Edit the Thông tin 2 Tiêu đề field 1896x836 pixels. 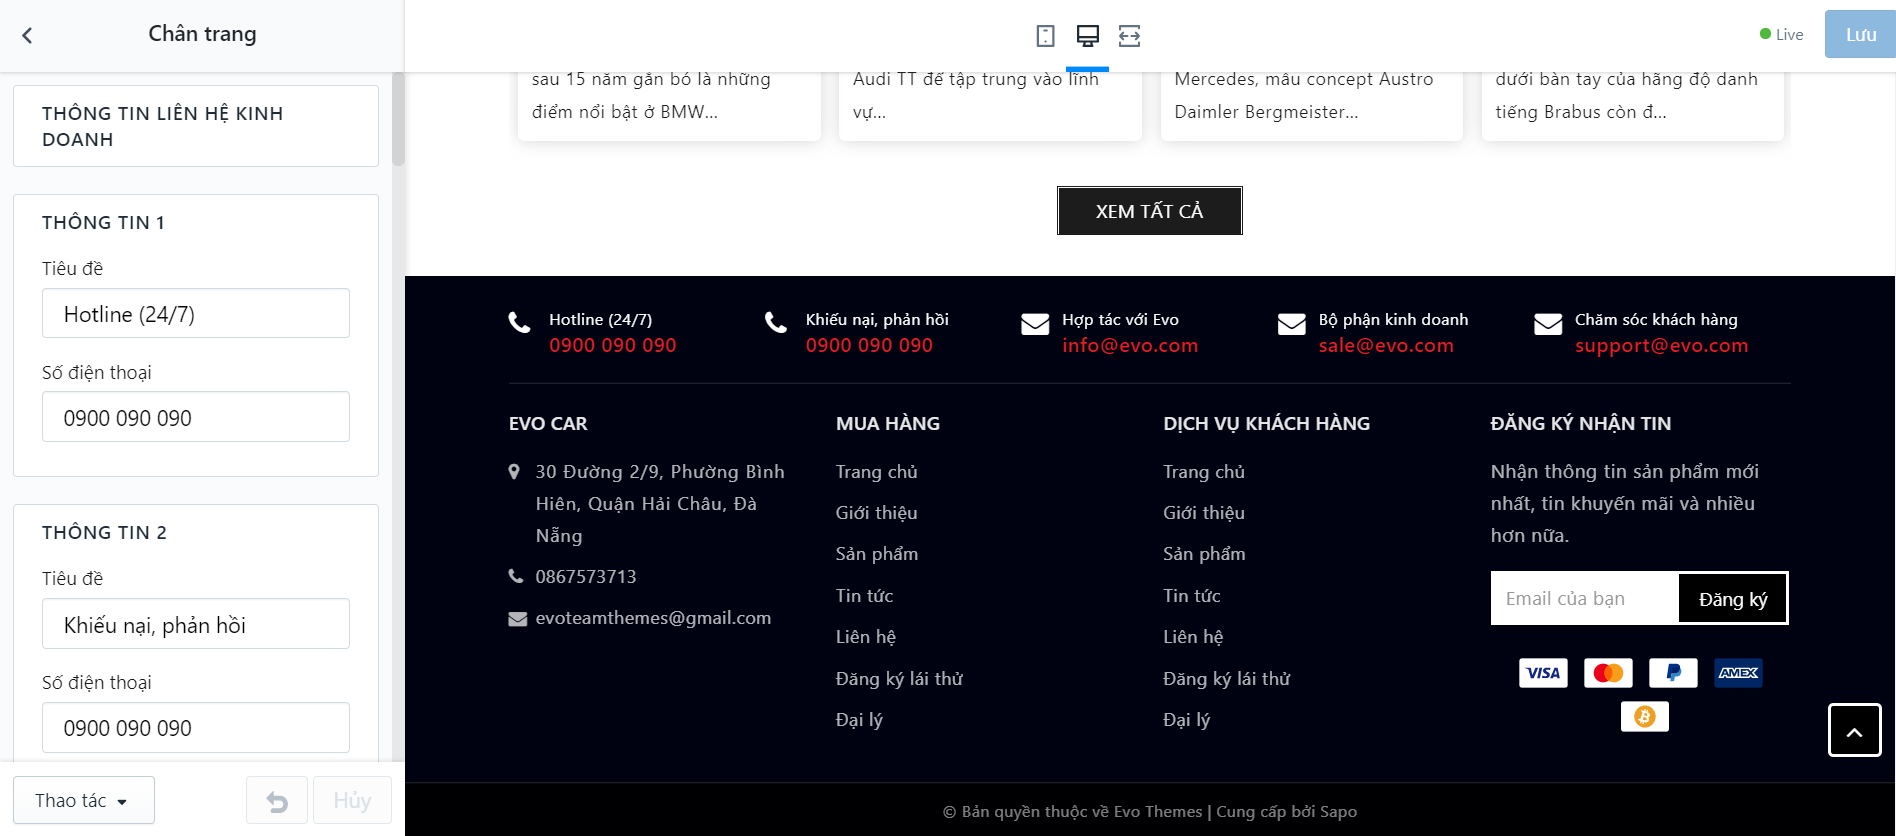[x=196, y=624]
